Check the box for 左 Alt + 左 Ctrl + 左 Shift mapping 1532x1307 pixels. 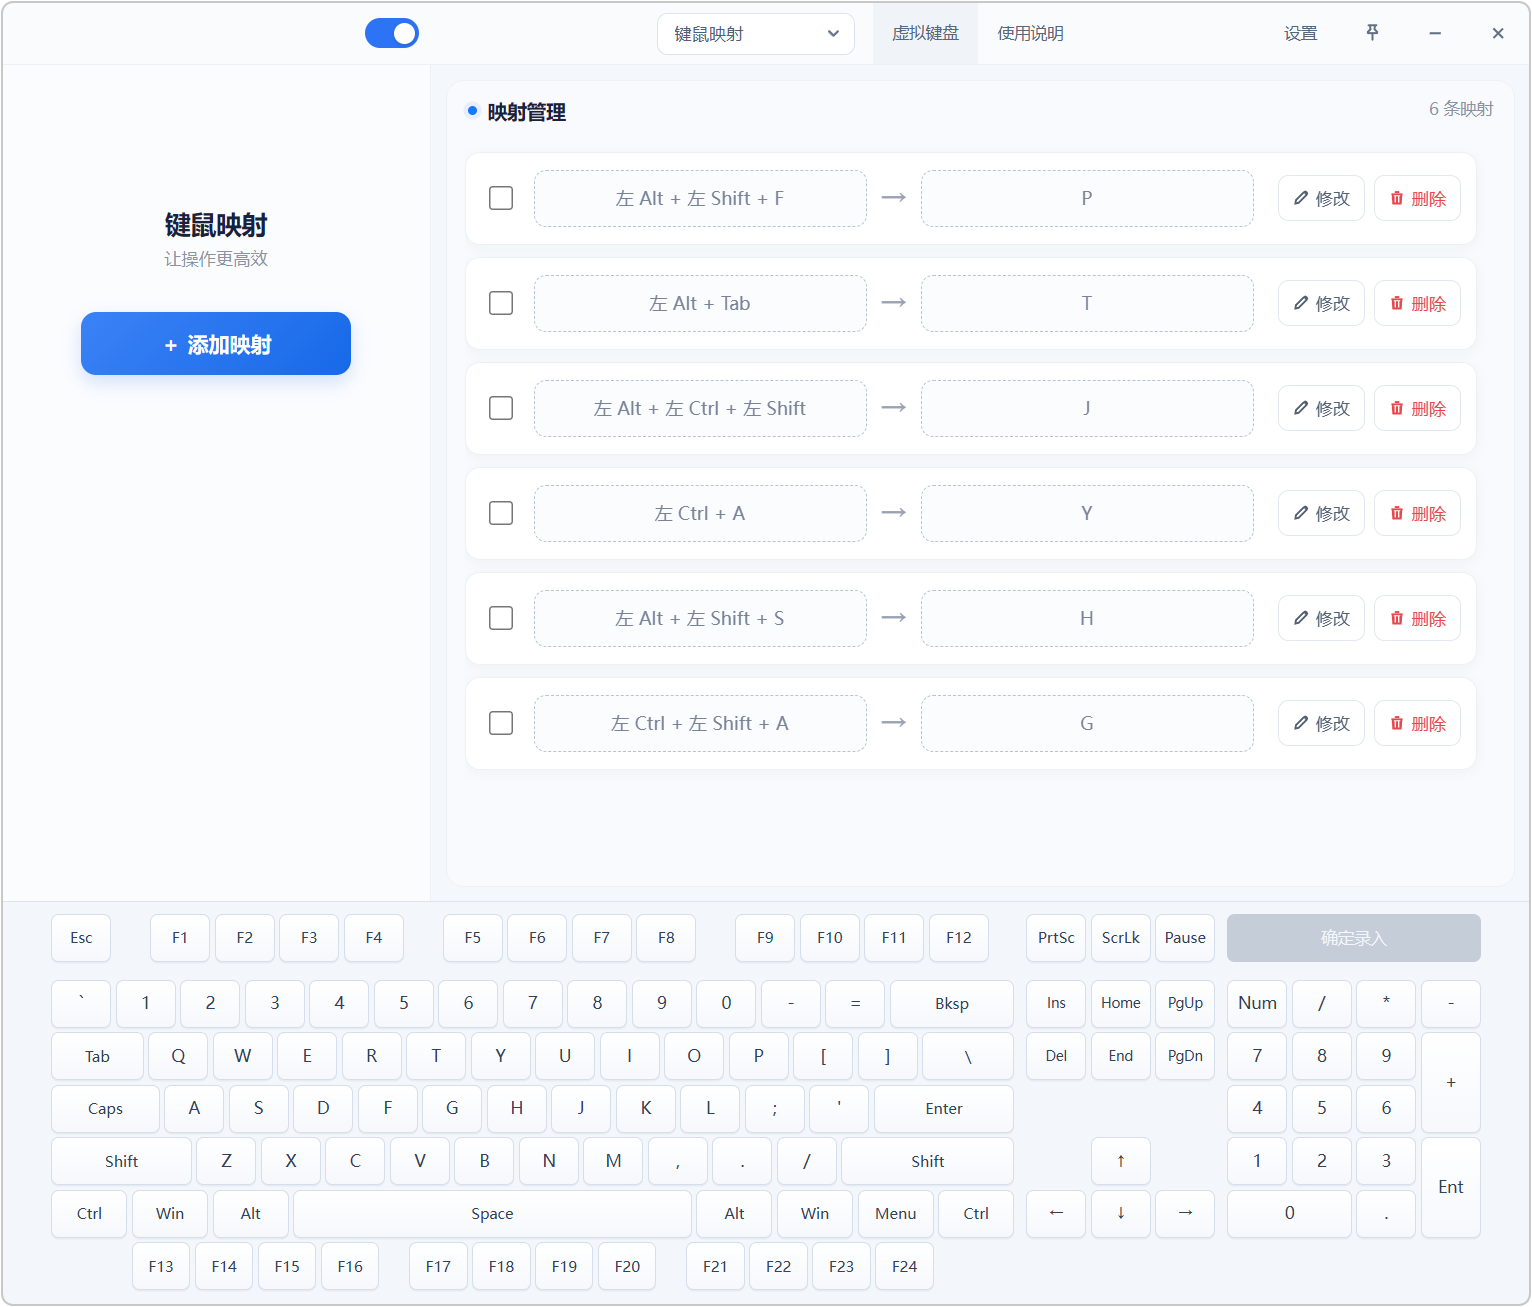coord(501,408)
